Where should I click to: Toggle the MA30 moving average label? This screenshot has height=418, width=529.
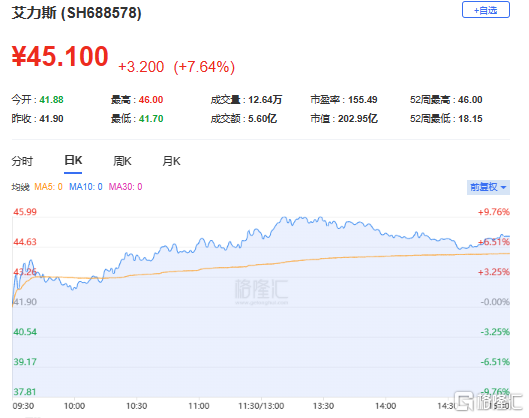pos(126,187)
